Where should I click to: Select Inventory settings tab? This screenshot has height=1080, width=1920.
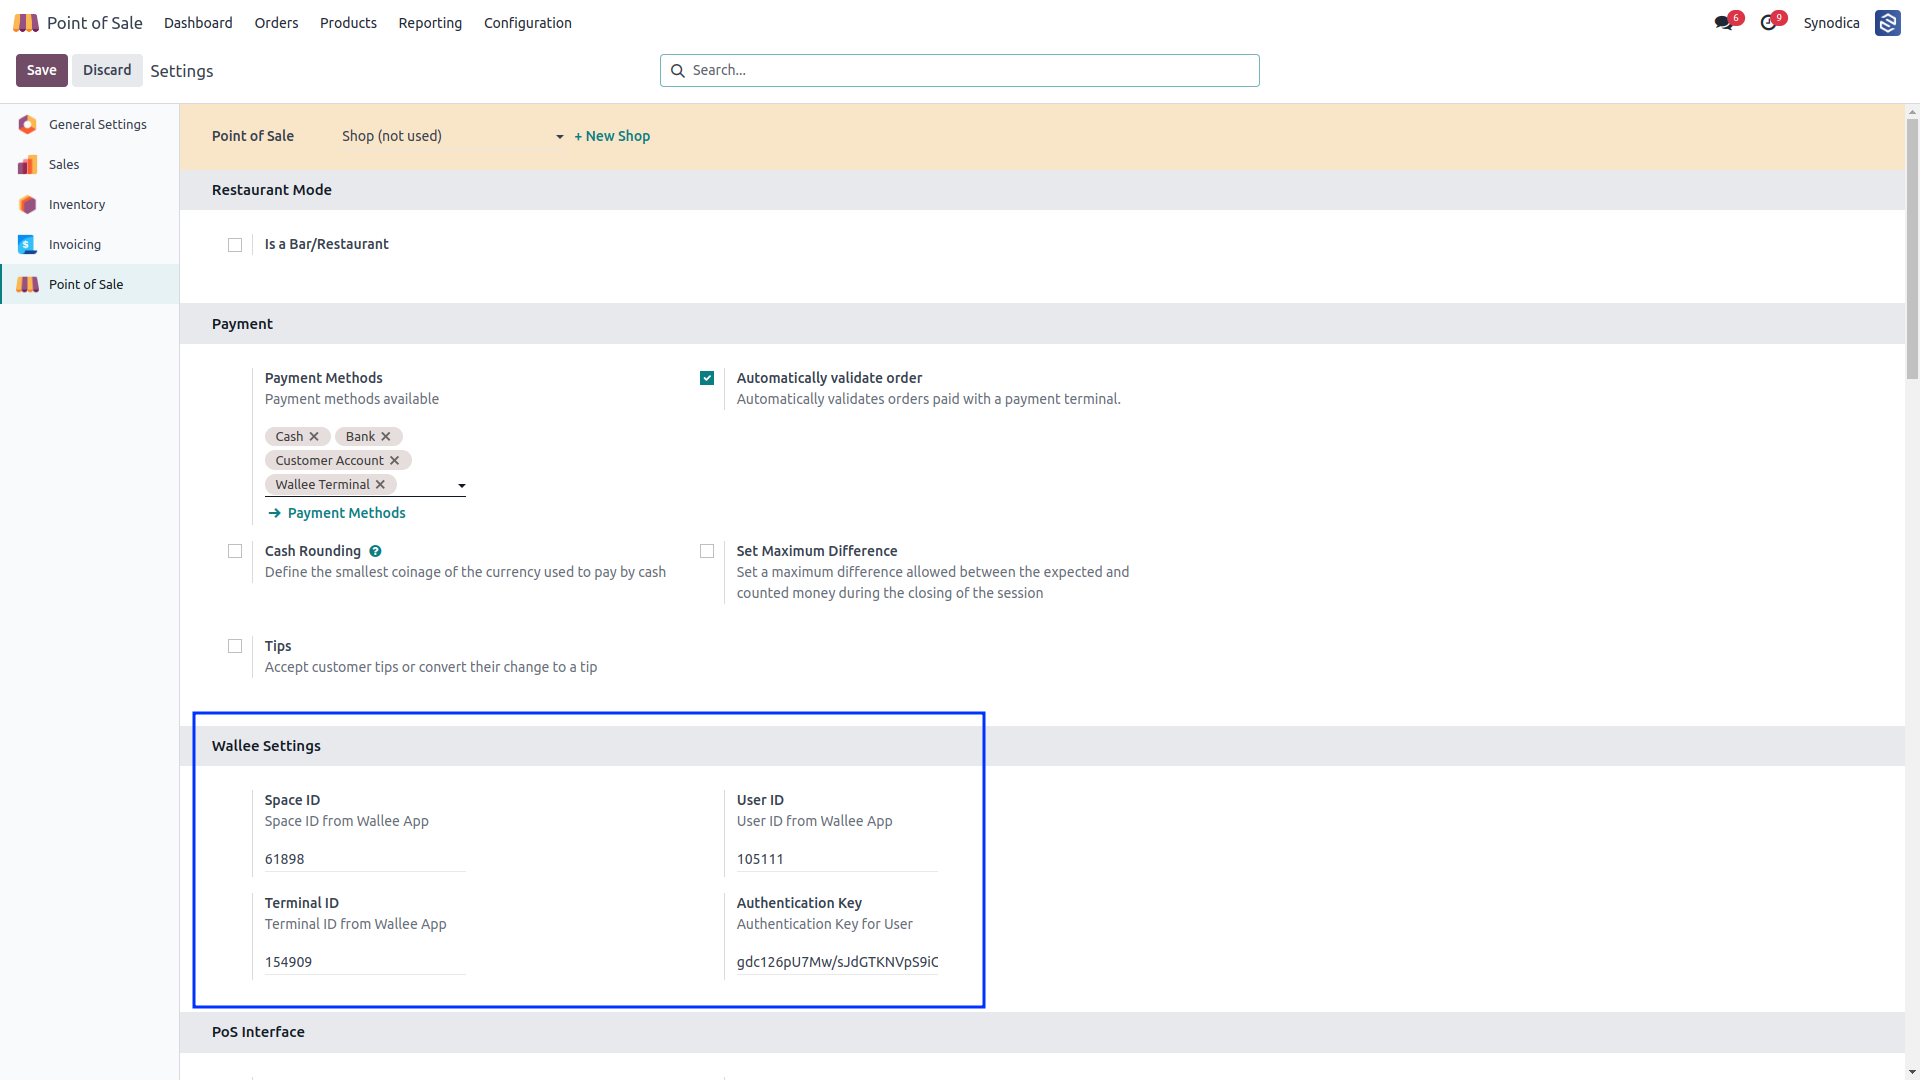tap(90, 204)
